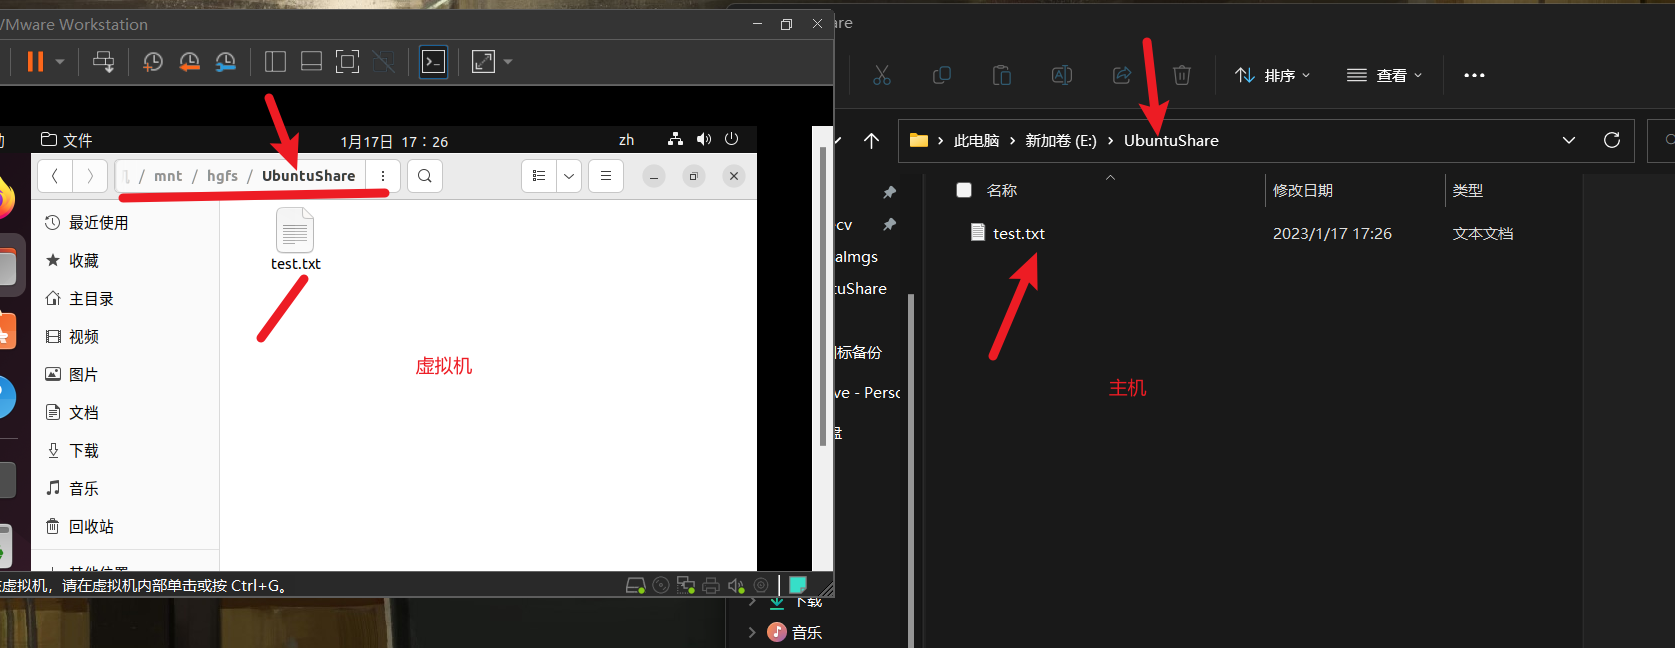Screen dimensions: 1675x648
Task: Switch Ubuntu Files to list view
Action: (x=539, y=176)
